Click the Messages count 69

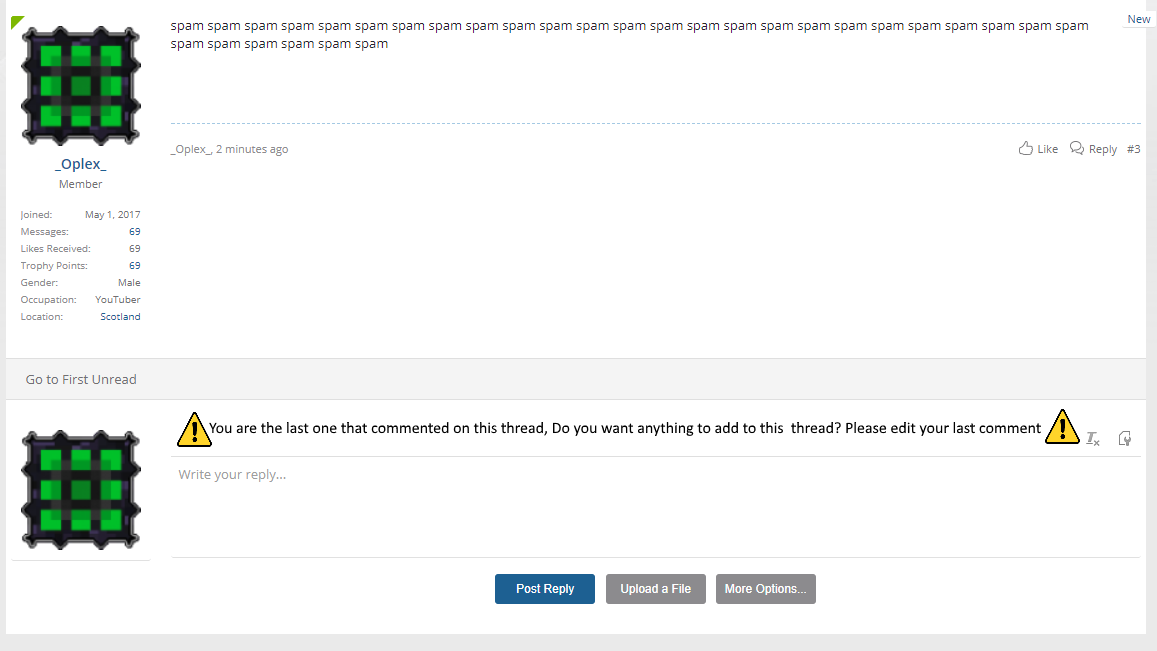click(x=134, y=232)
